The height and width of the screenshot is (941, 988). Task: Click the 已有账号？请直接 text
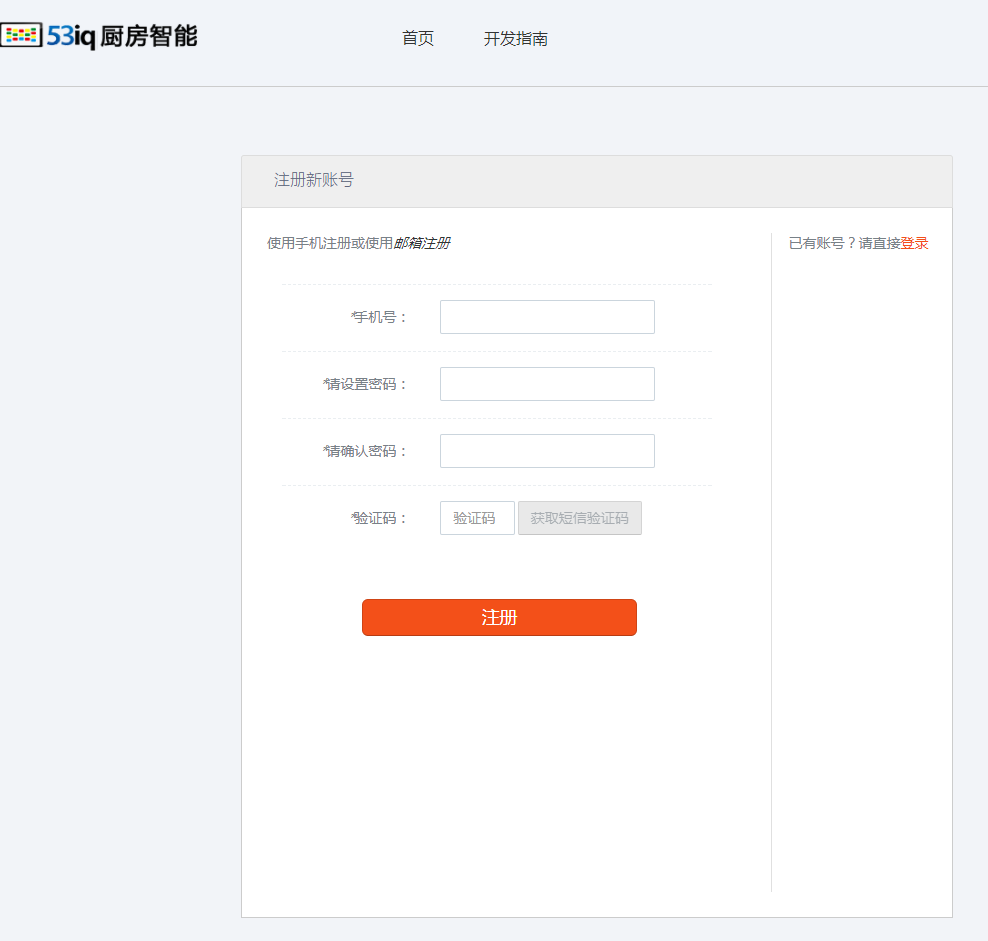click(844, 243)
